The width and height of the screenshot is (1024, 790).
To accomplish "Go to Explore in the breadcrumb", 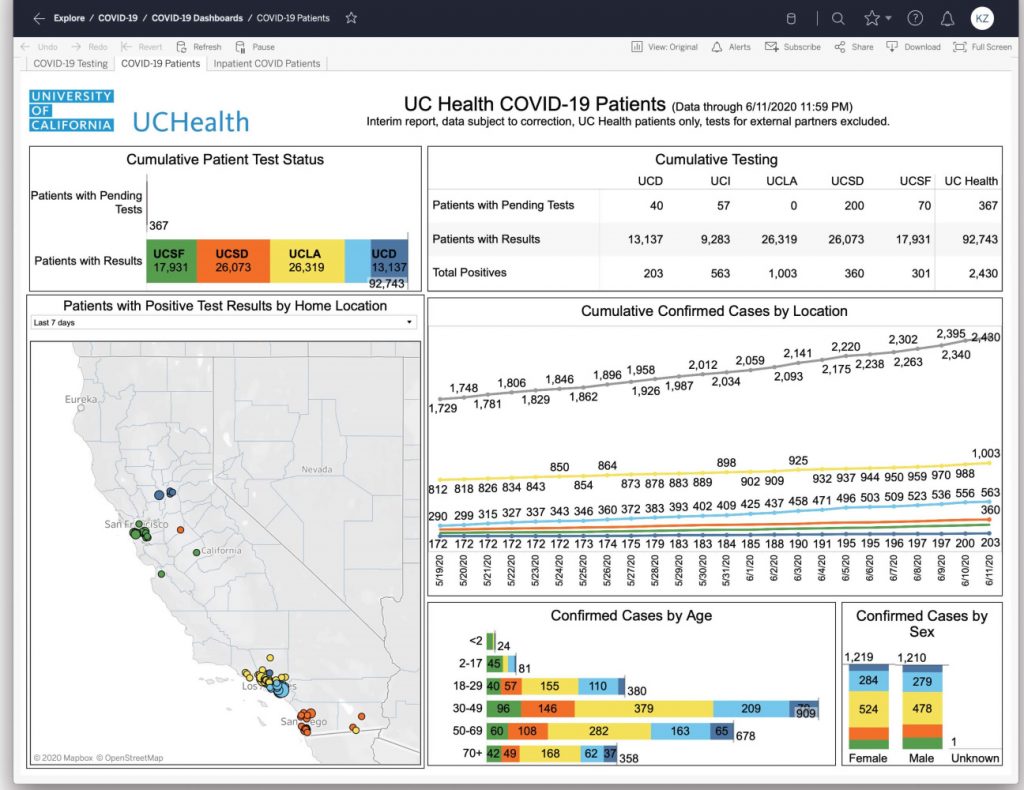I will [69, 18].
